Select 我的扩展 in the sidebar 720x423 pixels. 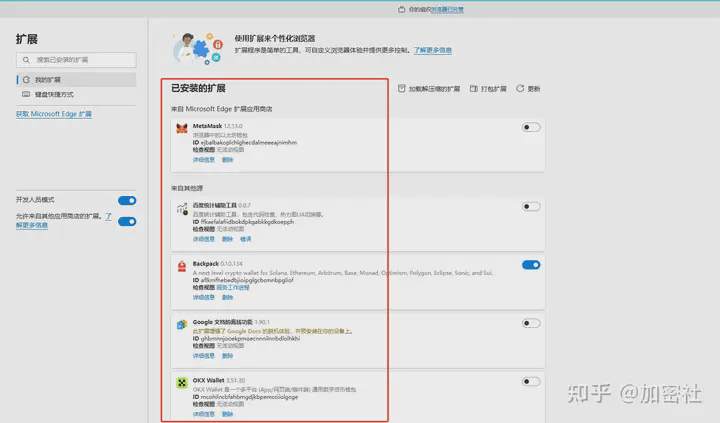(76, 79)
